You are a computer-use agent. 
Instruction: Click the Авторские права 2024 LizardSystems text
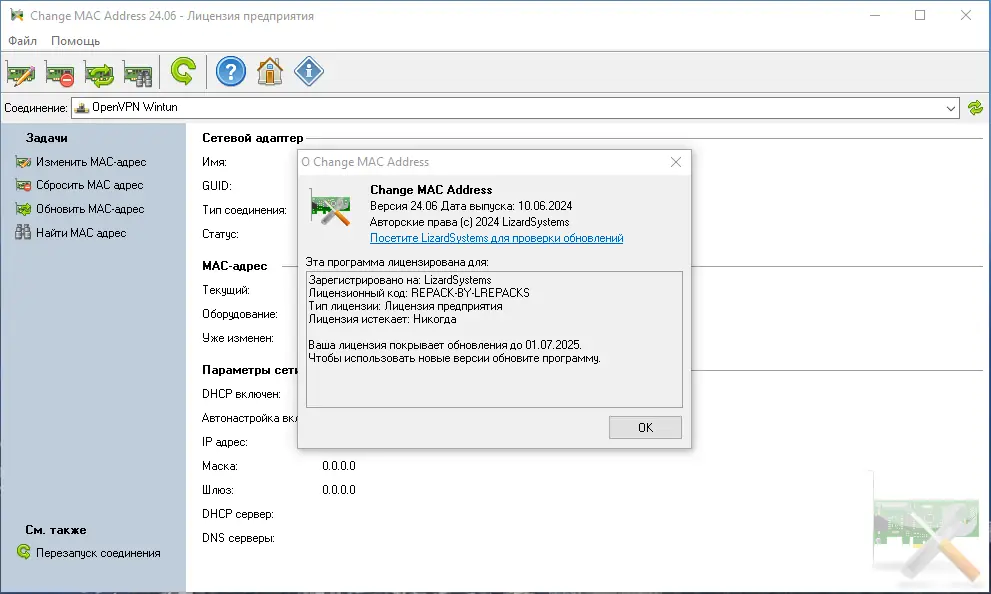[x=470, y=222]
